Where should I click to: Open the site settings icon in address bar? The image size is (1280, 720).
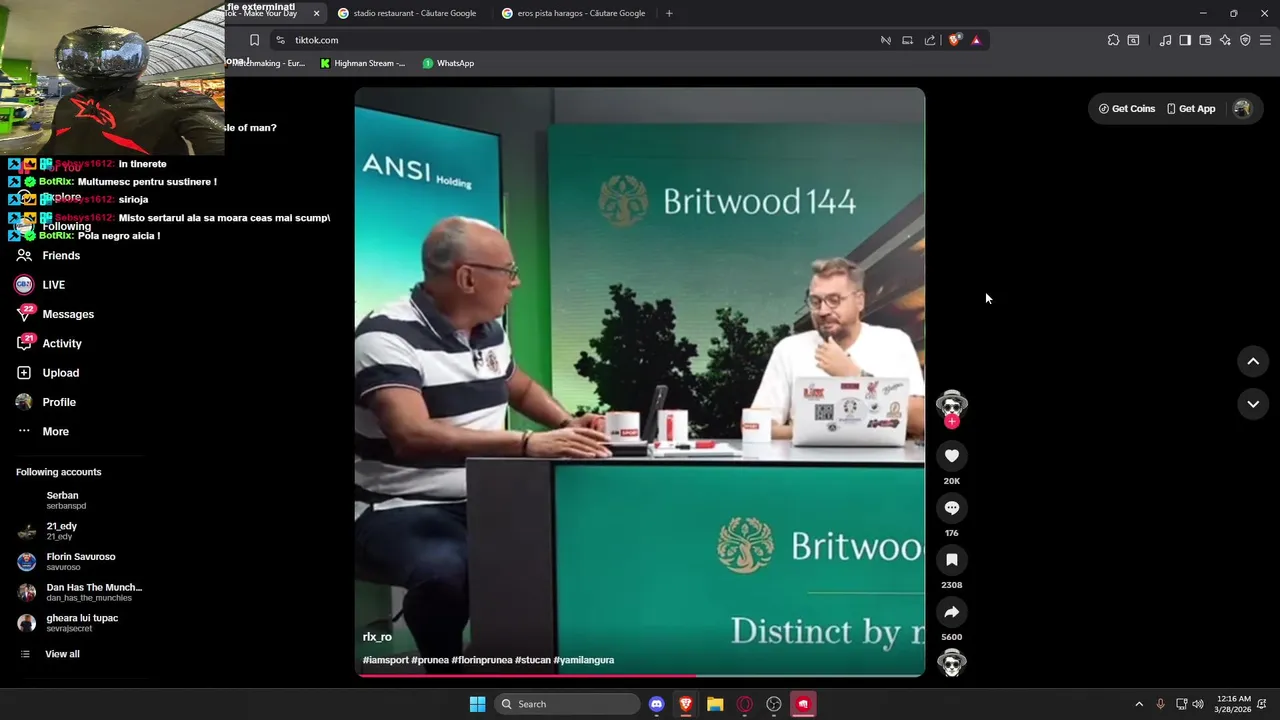point(280,40)
